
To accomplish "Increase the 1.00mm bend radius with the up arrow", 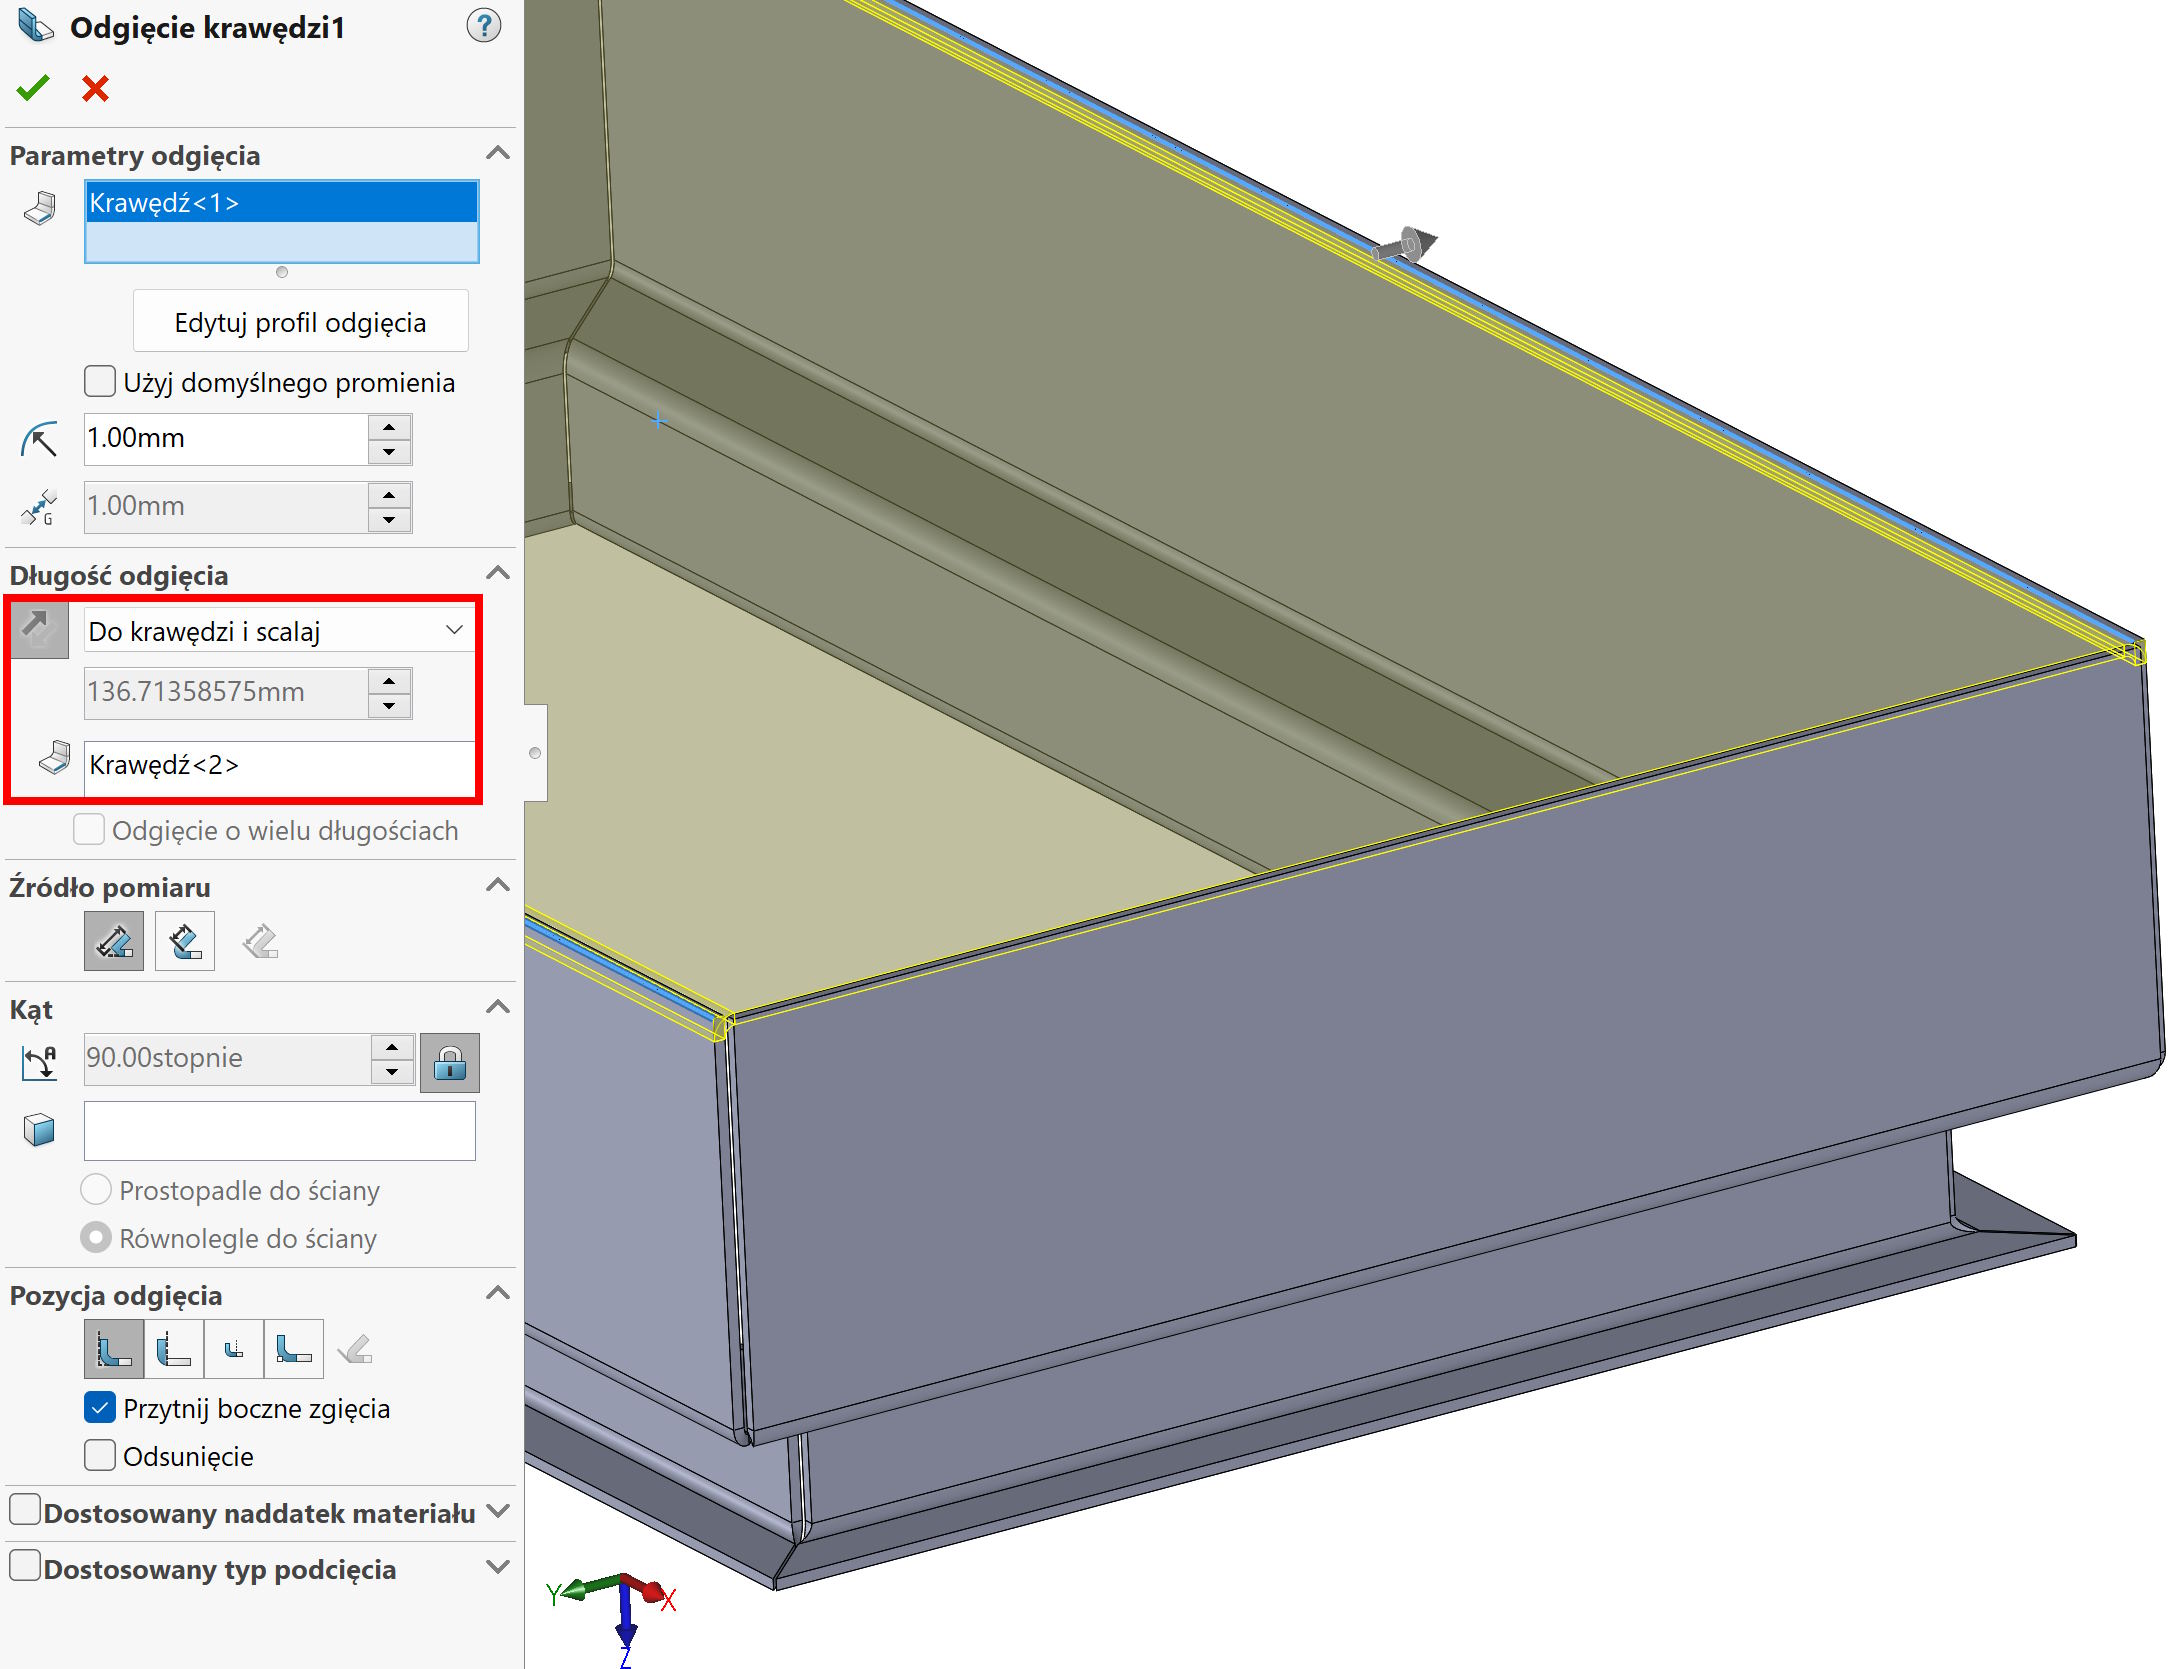I will tap(389, 427).
